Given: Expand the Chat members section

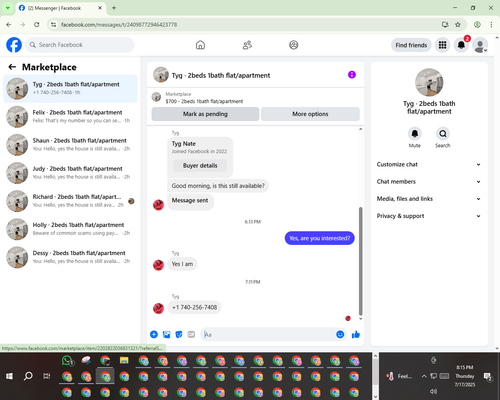Looking at the screenshot, I should pos(429,182).
